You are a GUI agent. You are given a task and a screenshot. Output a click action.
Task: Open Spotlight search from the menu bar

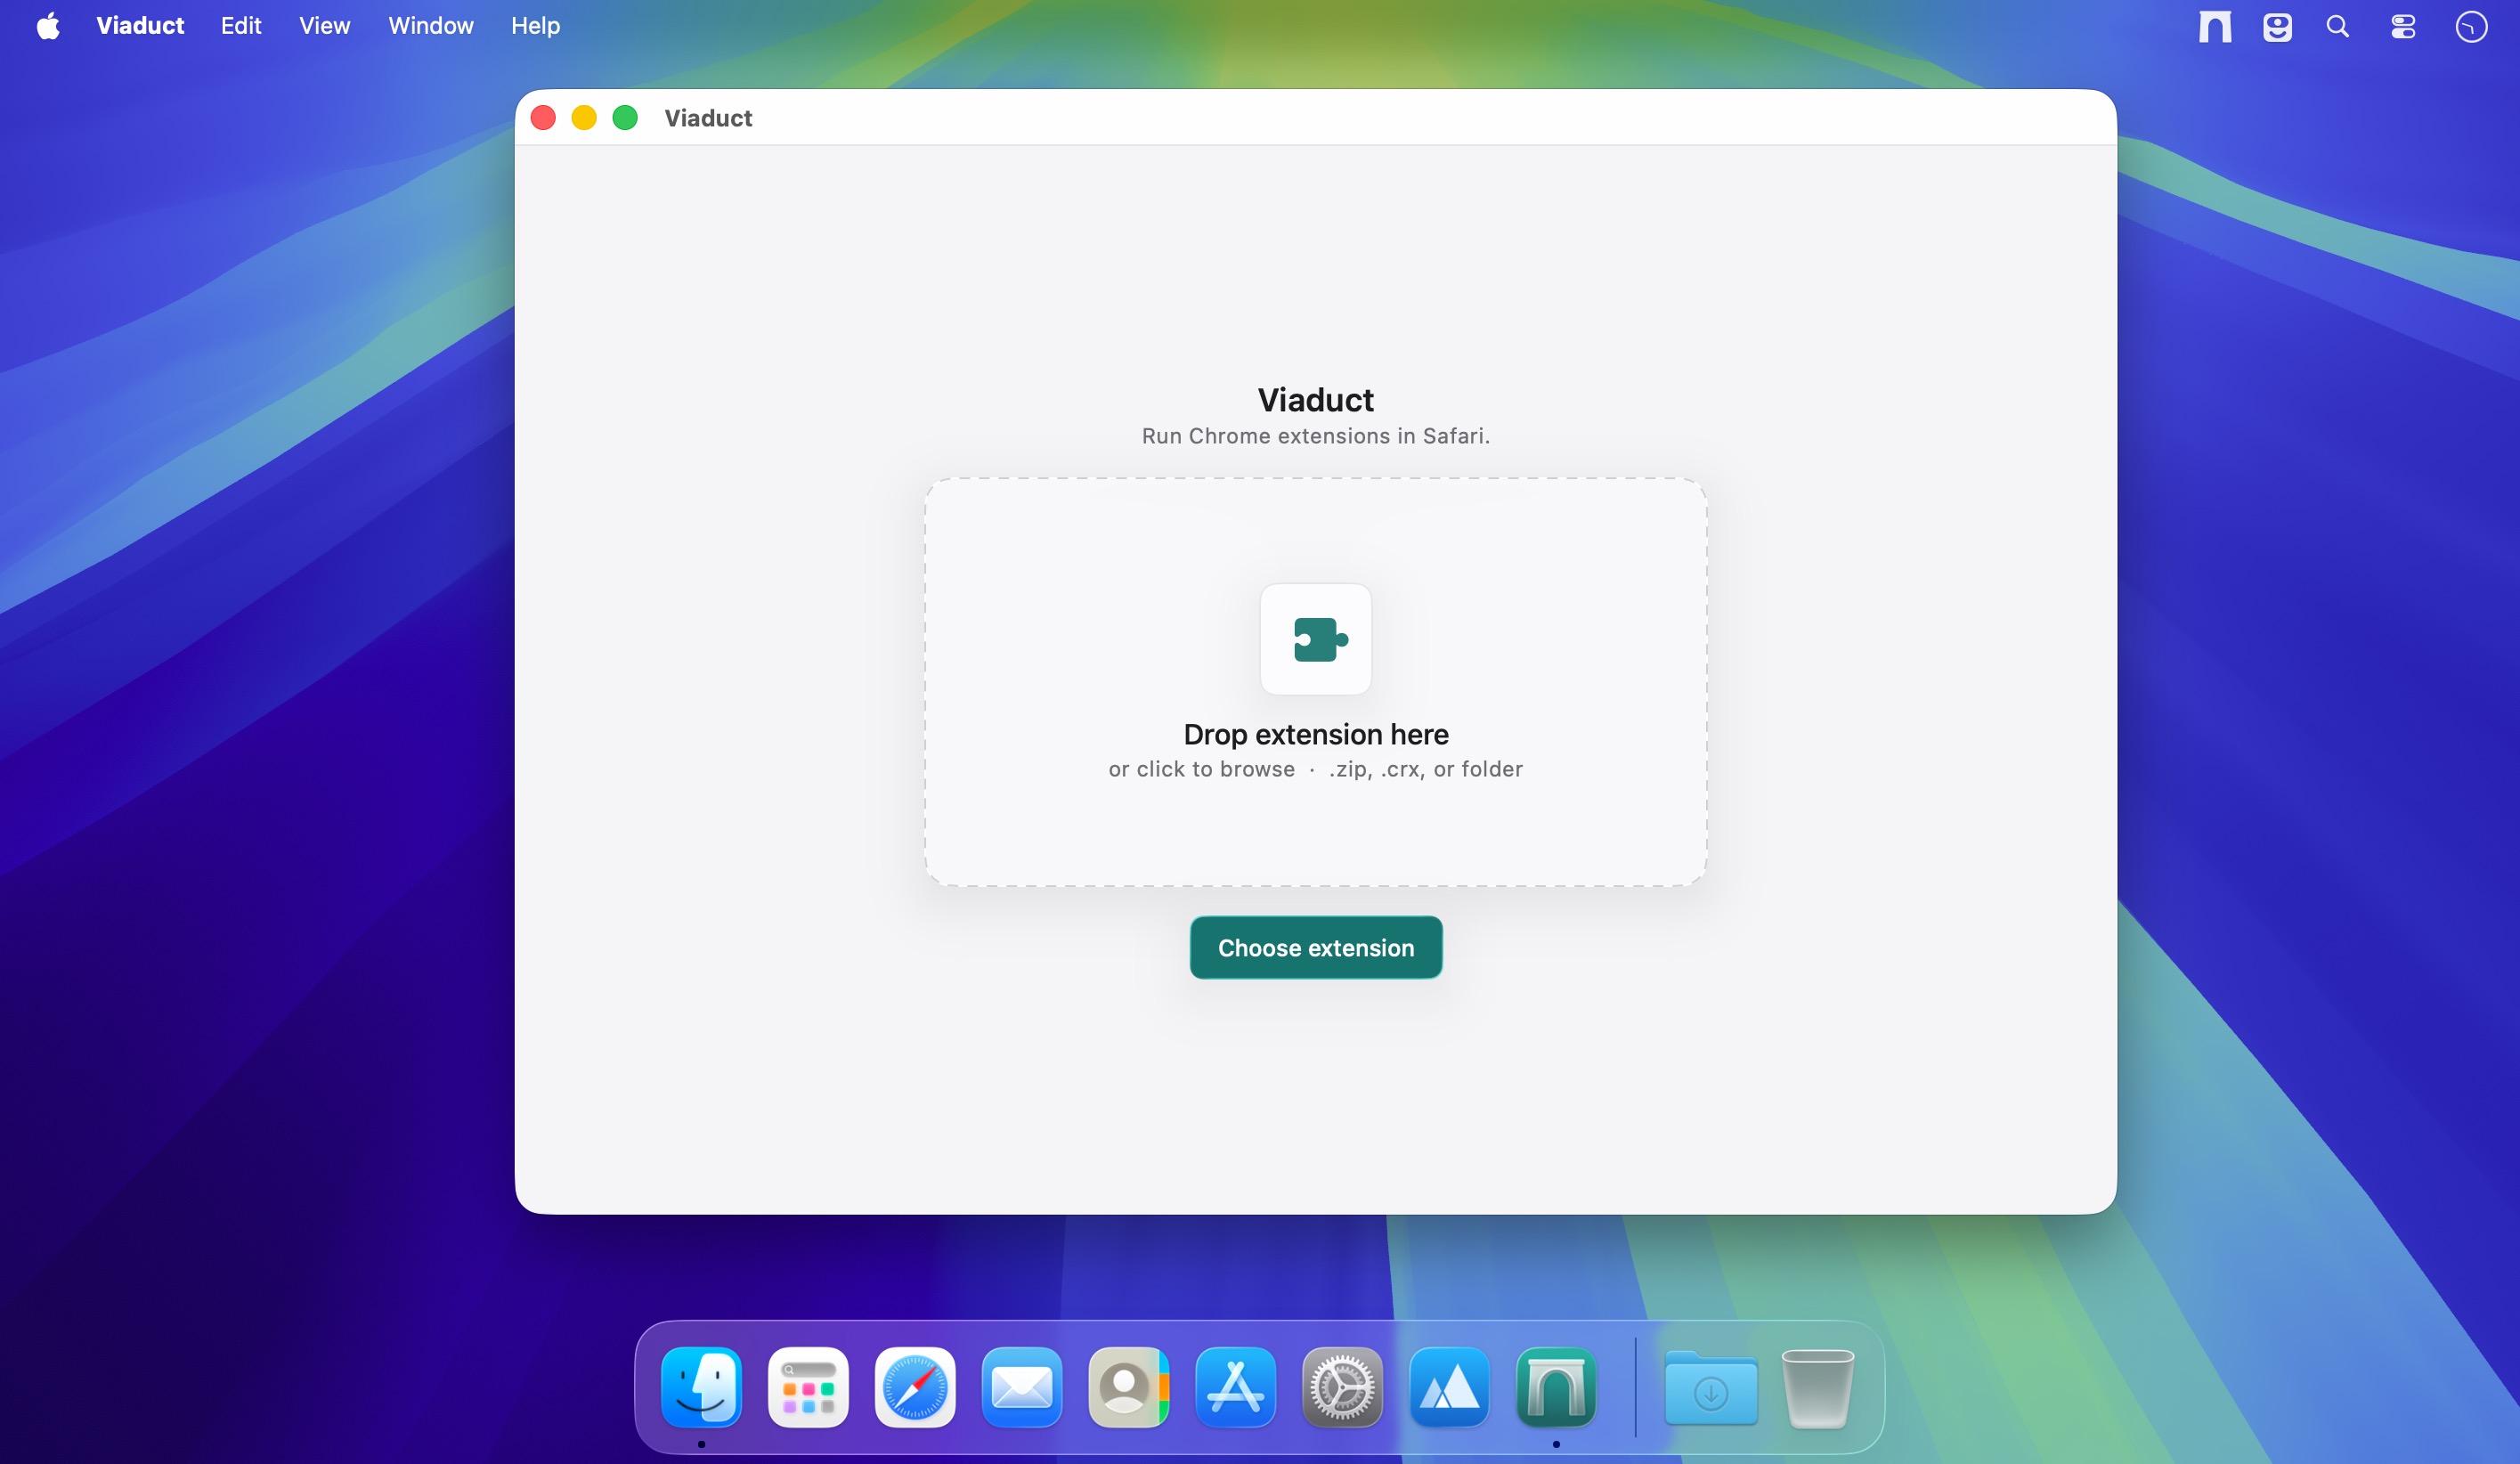pos(2337,26)
